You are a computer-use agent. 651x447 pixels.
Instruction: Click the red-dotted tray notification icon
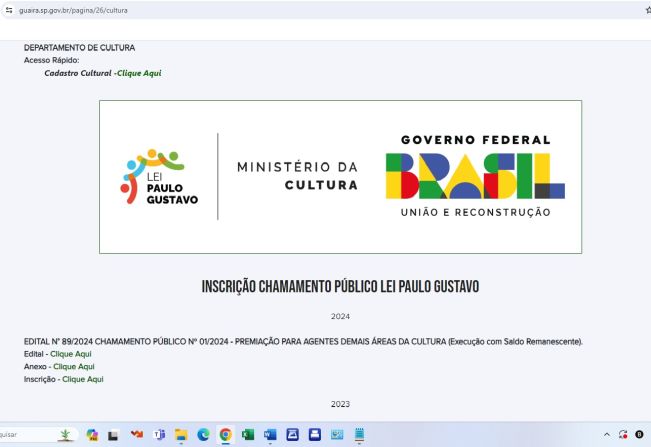pyautogui.click(x=623, y=435)
